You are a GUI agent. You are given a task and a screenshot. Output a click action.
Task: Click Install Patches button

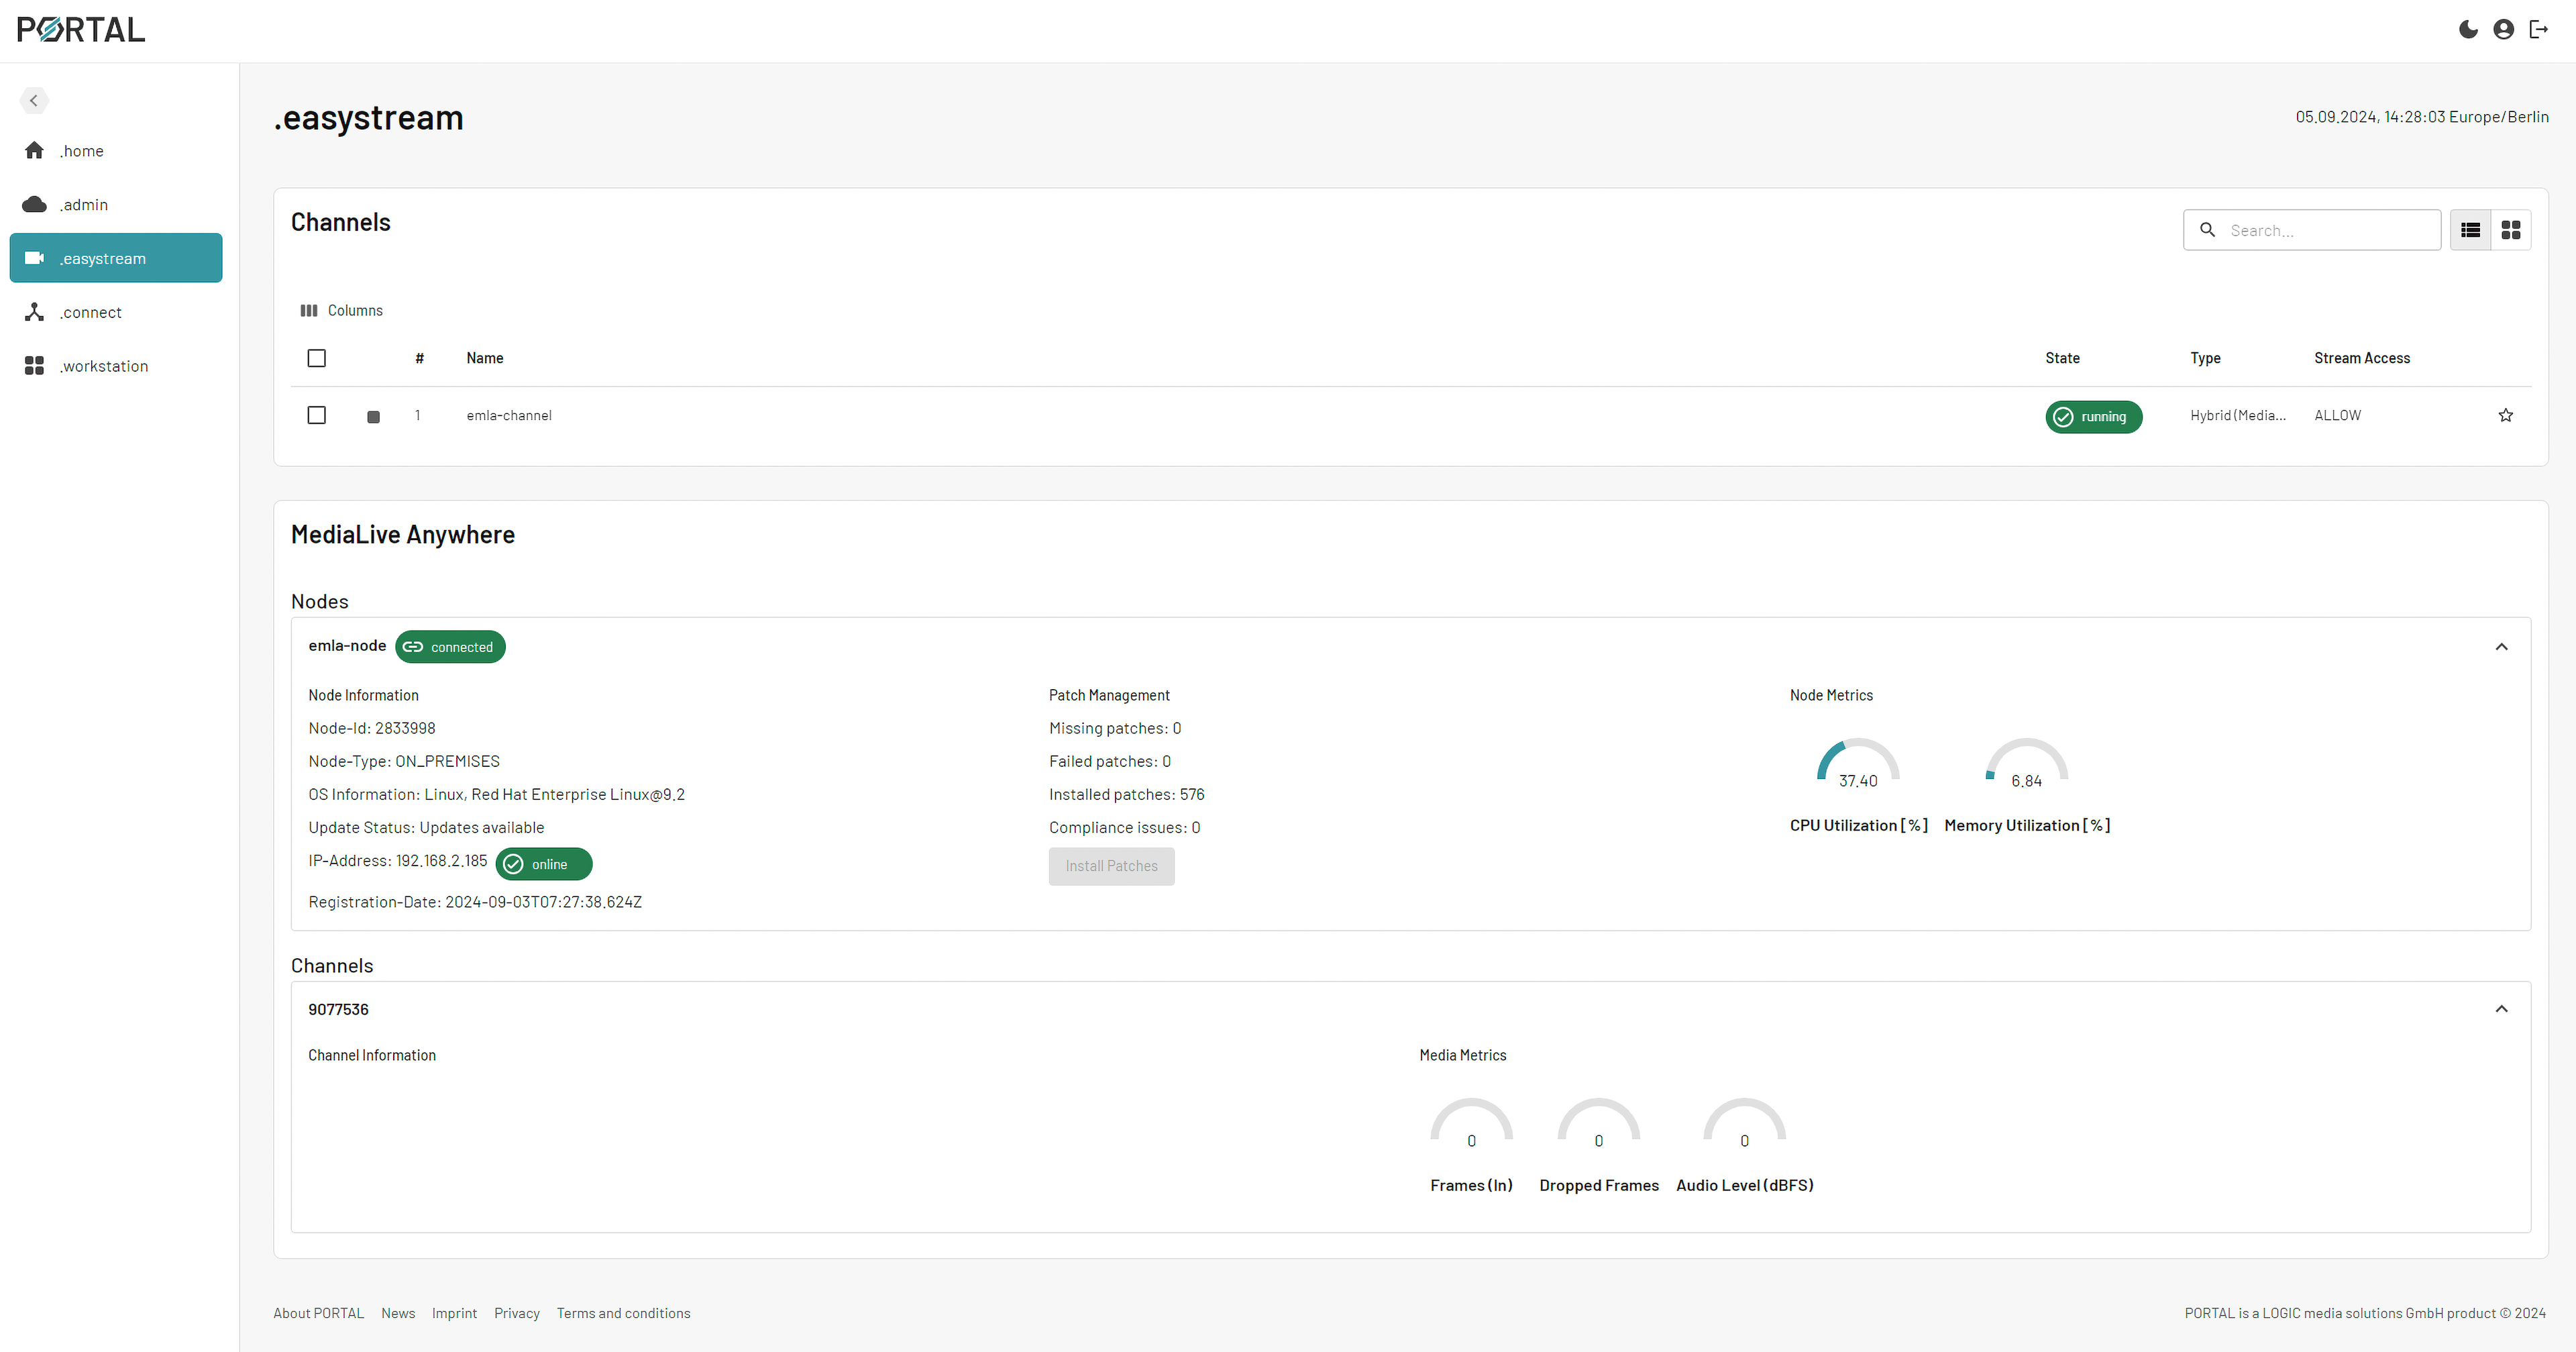click(x=1111, y=866)
